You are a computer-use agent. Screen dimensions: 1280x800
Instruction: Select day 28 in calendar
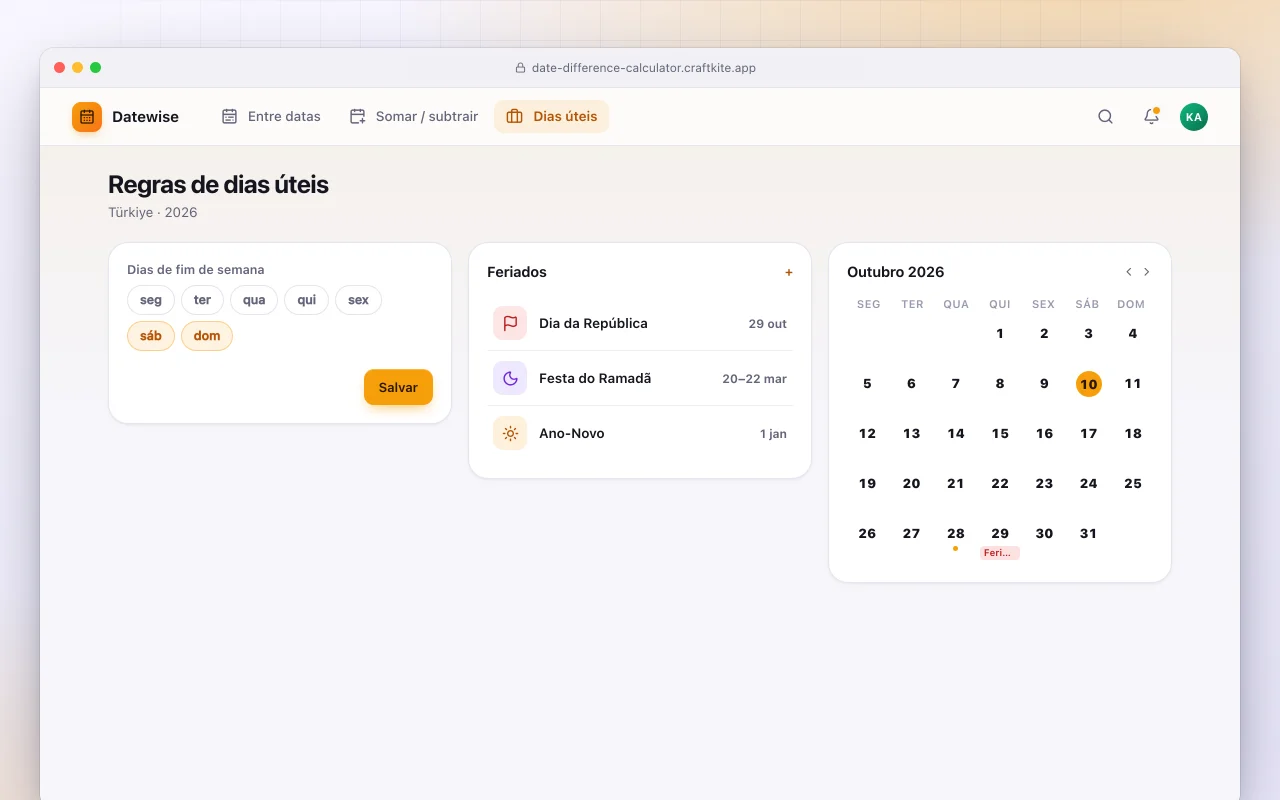(956, 534)
